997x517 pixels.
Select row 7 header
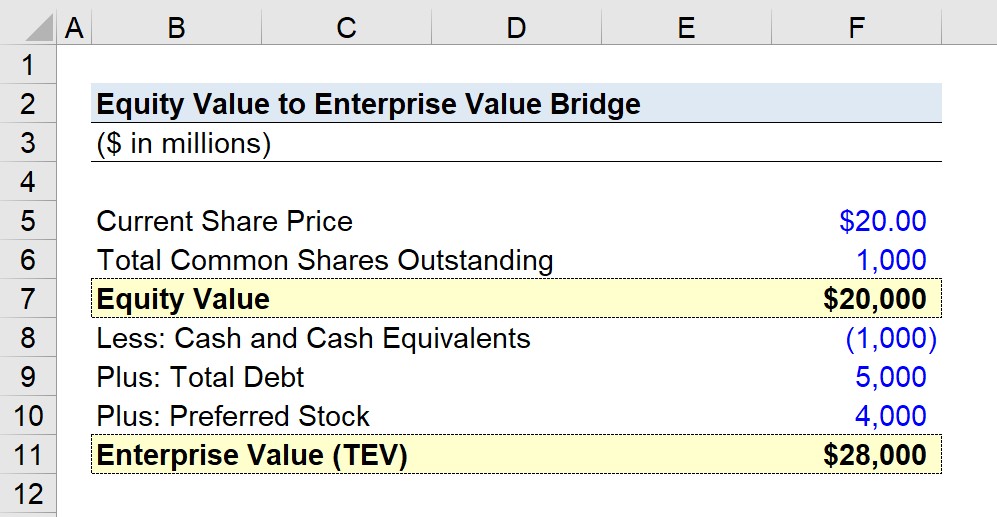tap(28, 299)
